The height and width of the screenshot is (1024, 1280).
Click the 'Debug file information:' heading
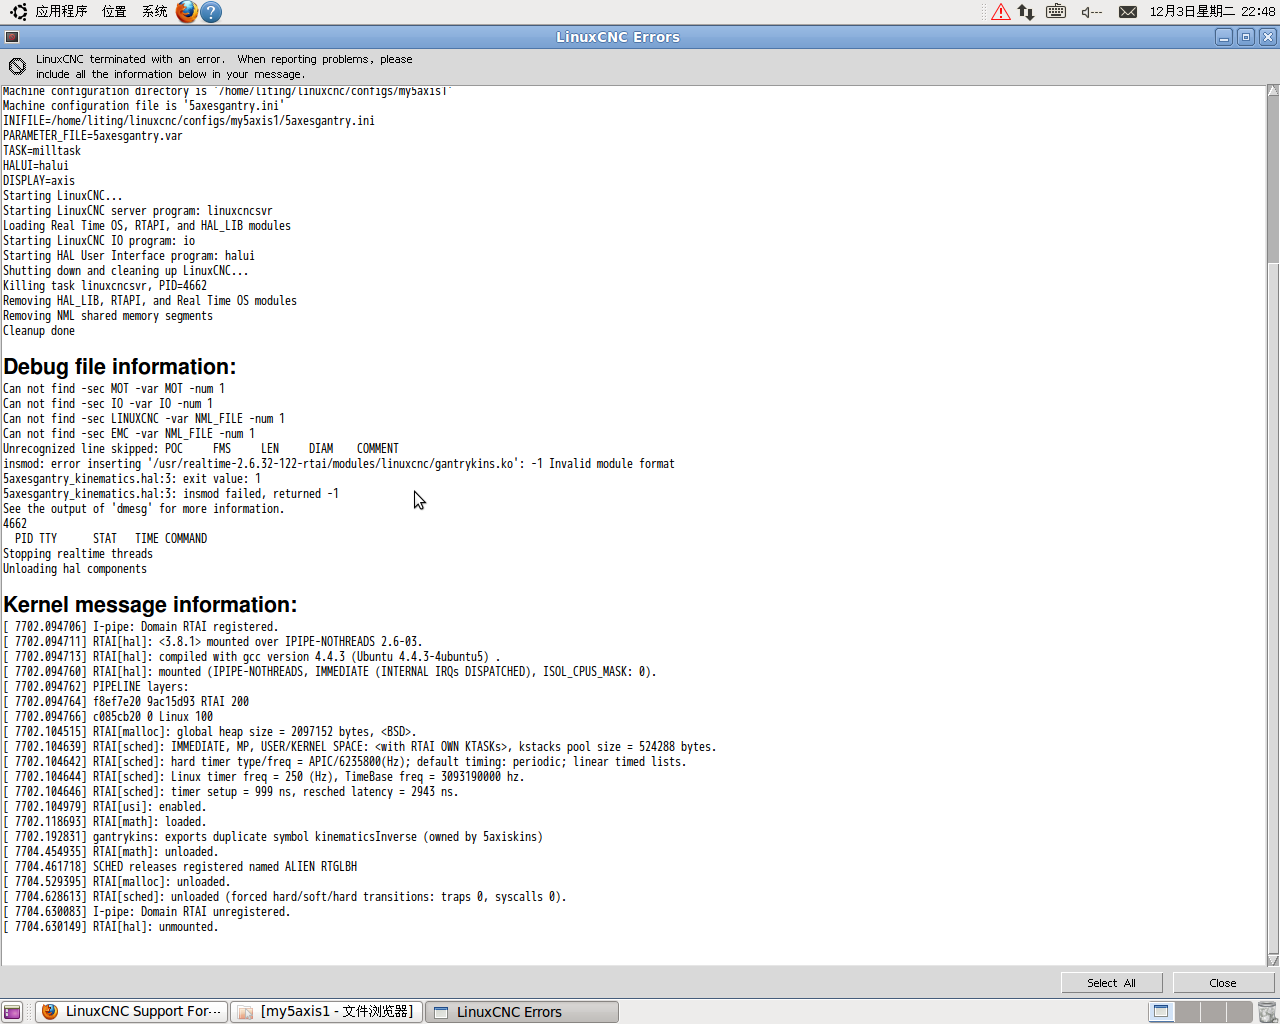pos(120,367)
